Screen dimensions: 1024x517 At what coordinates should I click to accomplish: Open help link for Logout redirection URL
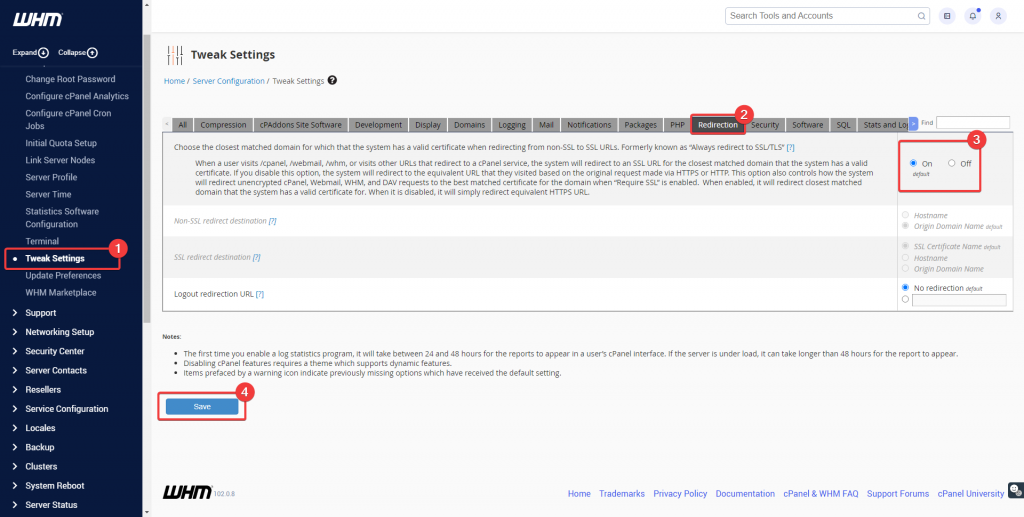click(260, 294)
